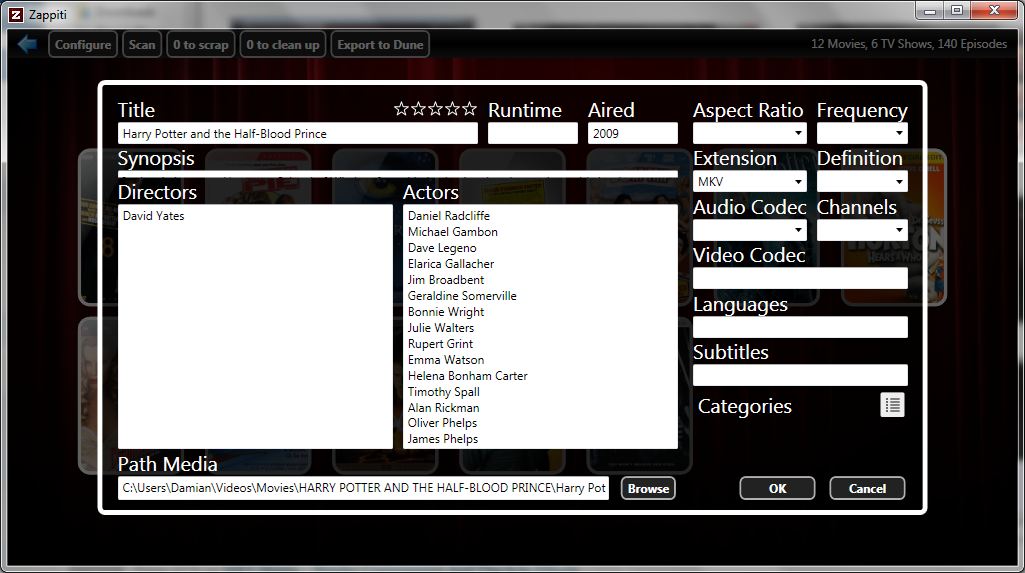Viewport: 1025px width, 573px height.
Task: Go back with the blue arrow icon
Action: [27, 44]
